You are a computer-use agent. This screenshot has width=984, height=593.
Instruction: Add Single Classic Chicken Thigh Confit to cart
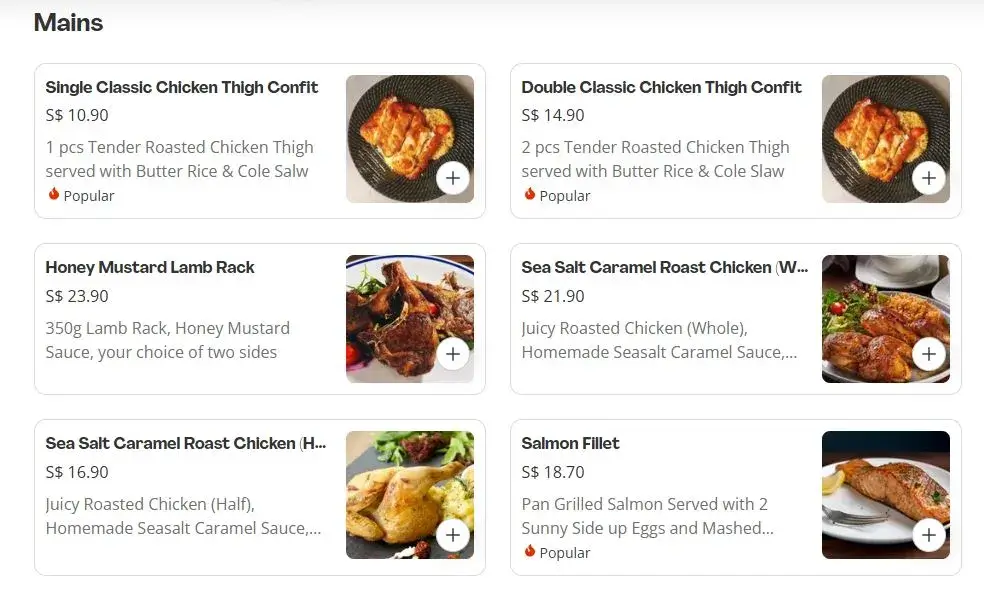click(x=453, y=178)
